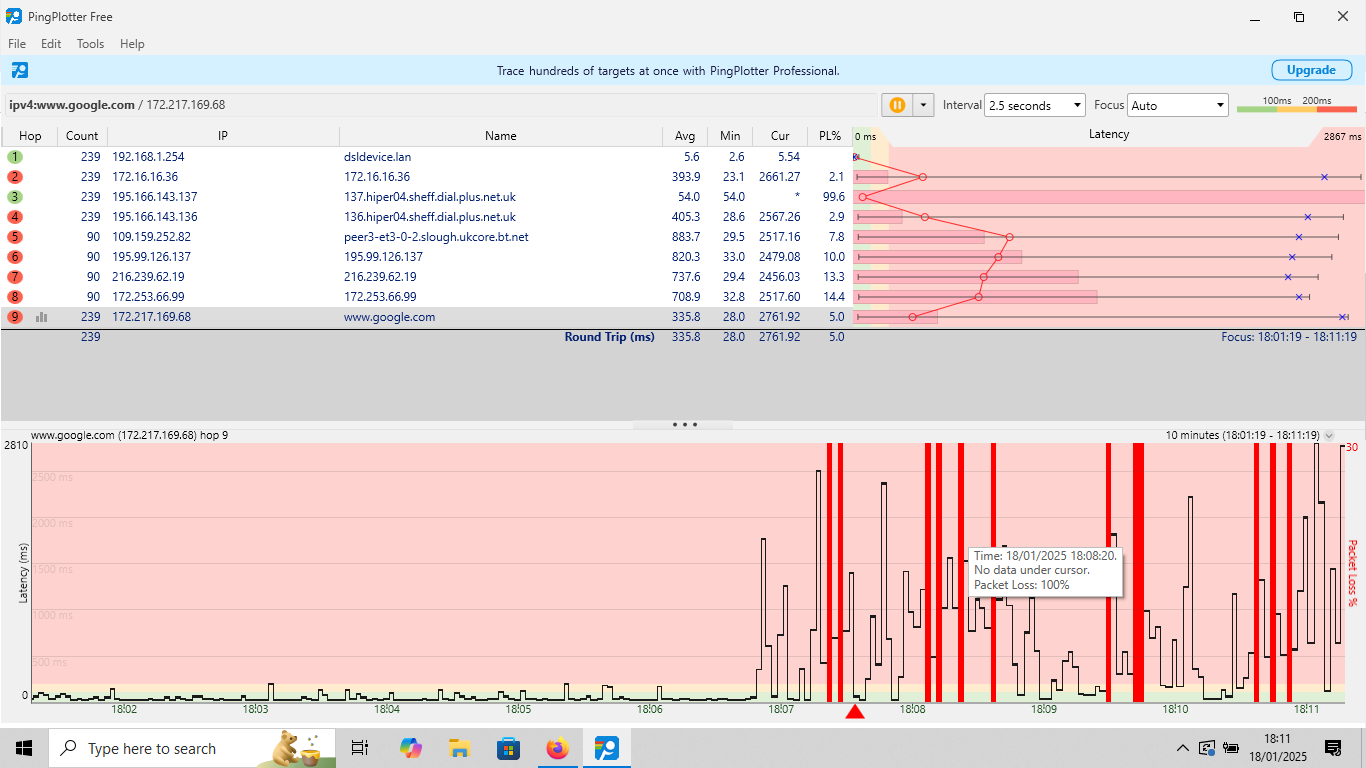Open Copilot from the taskbar
This screenshot has height=768, width=1366.
pyautogui.click(x=410, y=748)
